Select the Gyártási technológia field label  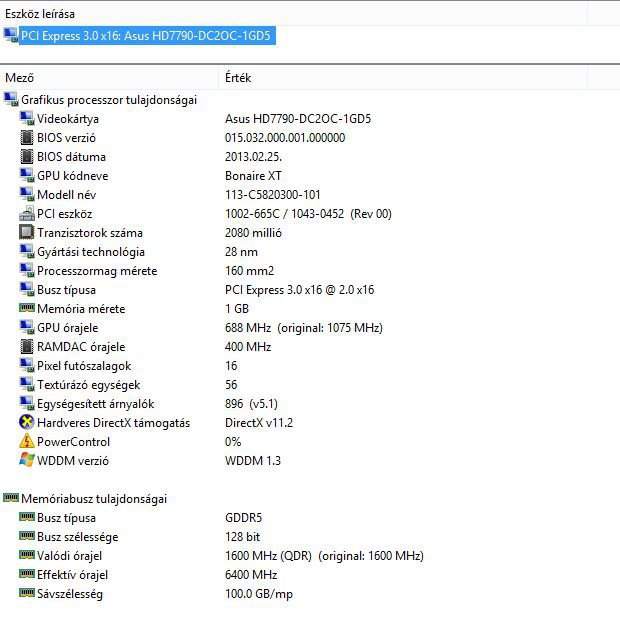[x=91, y=252]
